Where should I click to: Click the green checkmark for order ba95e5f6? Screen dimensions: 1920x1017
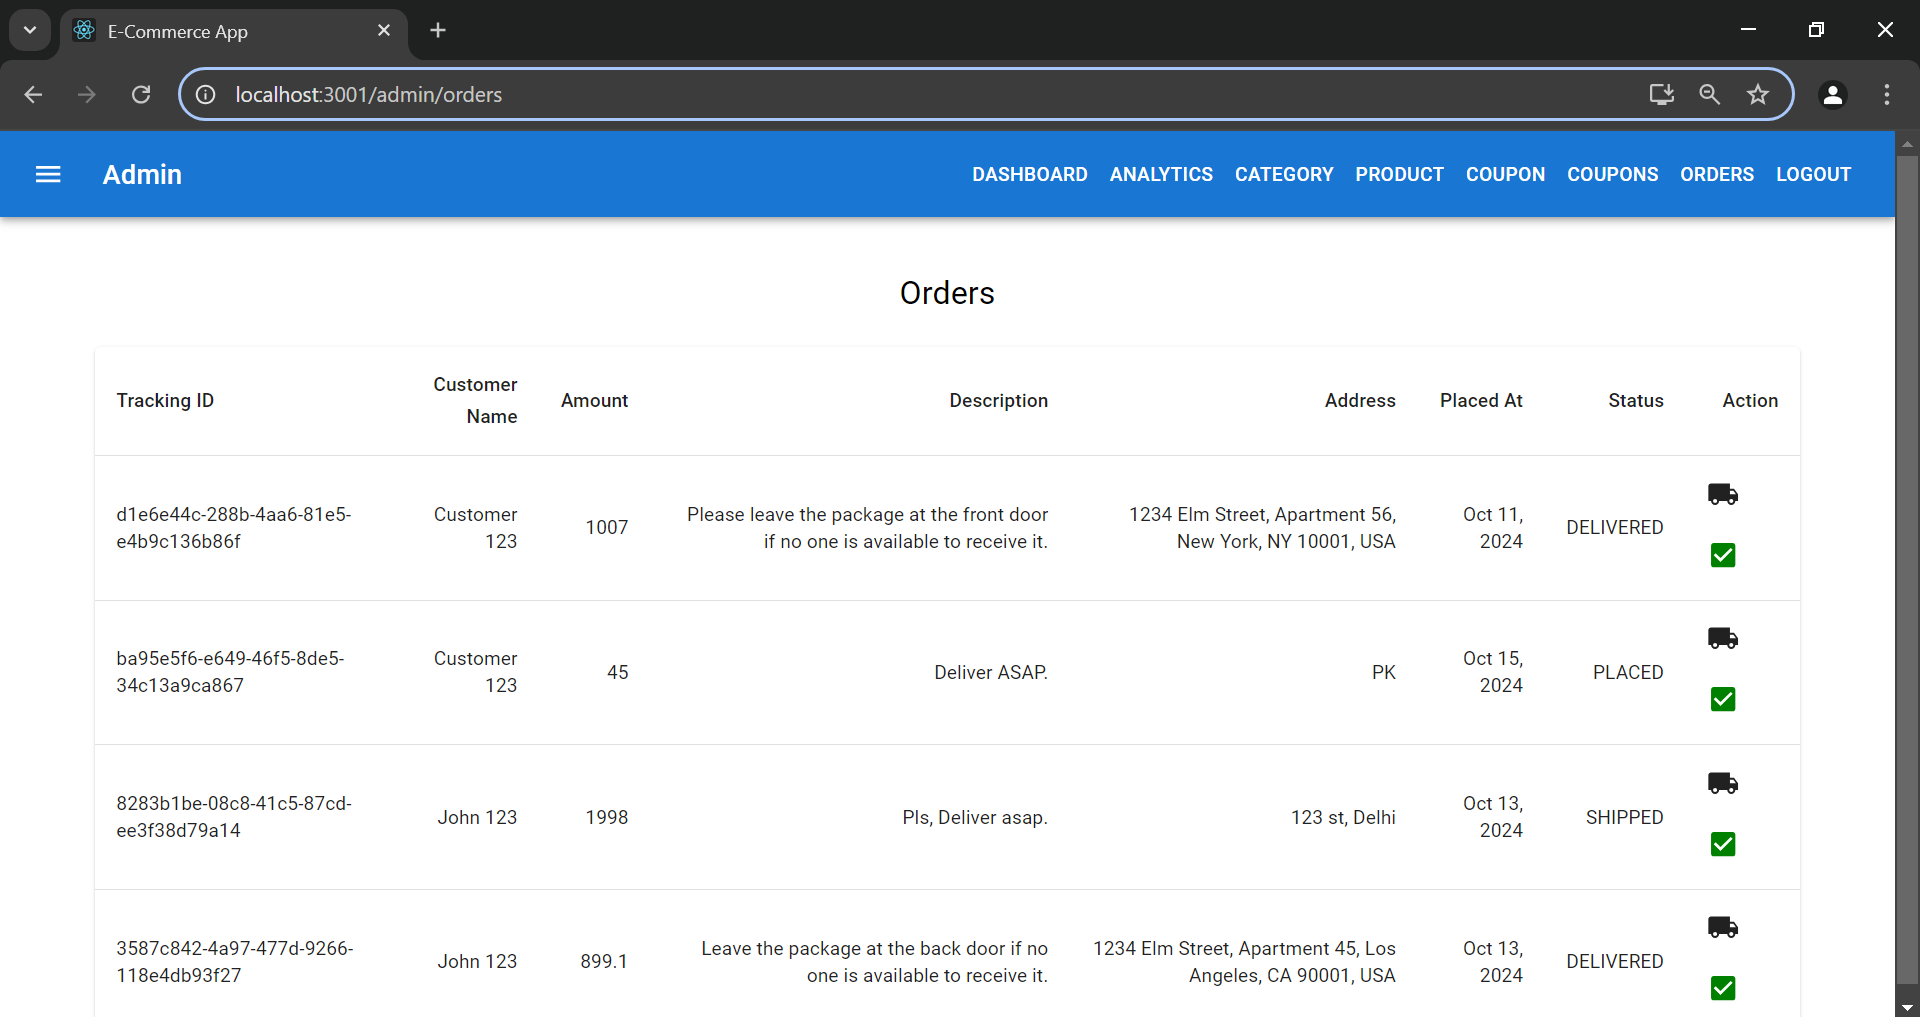[1722, 699]
